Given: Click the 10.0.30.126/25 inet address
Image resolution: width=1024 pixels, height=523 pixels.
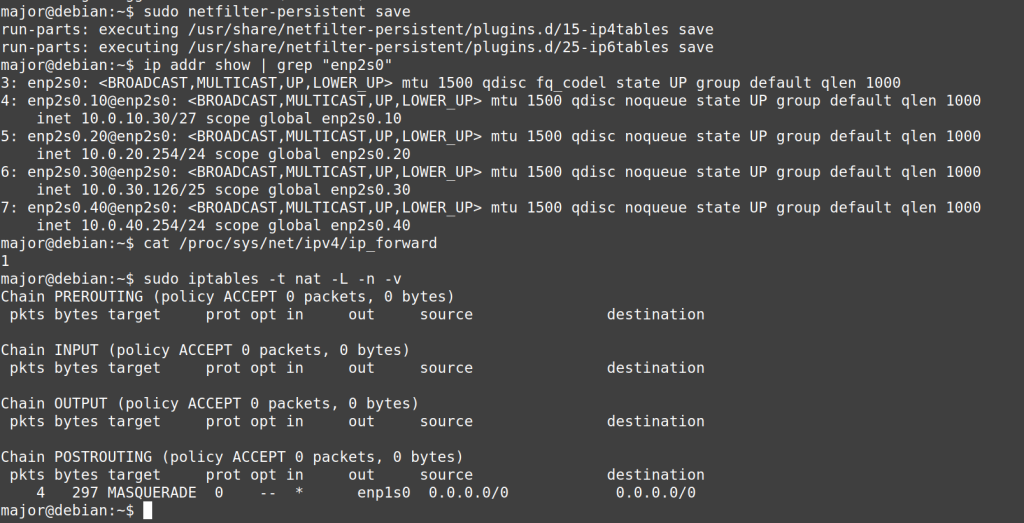Looking at the screenshot, I should click(x=130, y=190).
